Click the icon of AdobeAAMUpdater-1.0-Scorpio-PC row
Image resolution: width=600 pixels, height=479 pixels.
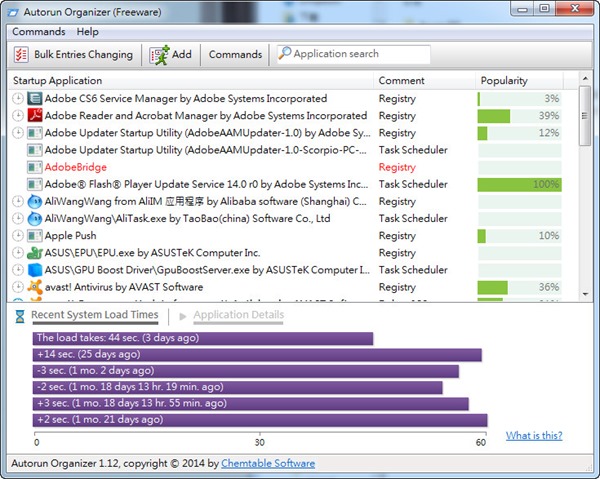(x=34, y=150)
